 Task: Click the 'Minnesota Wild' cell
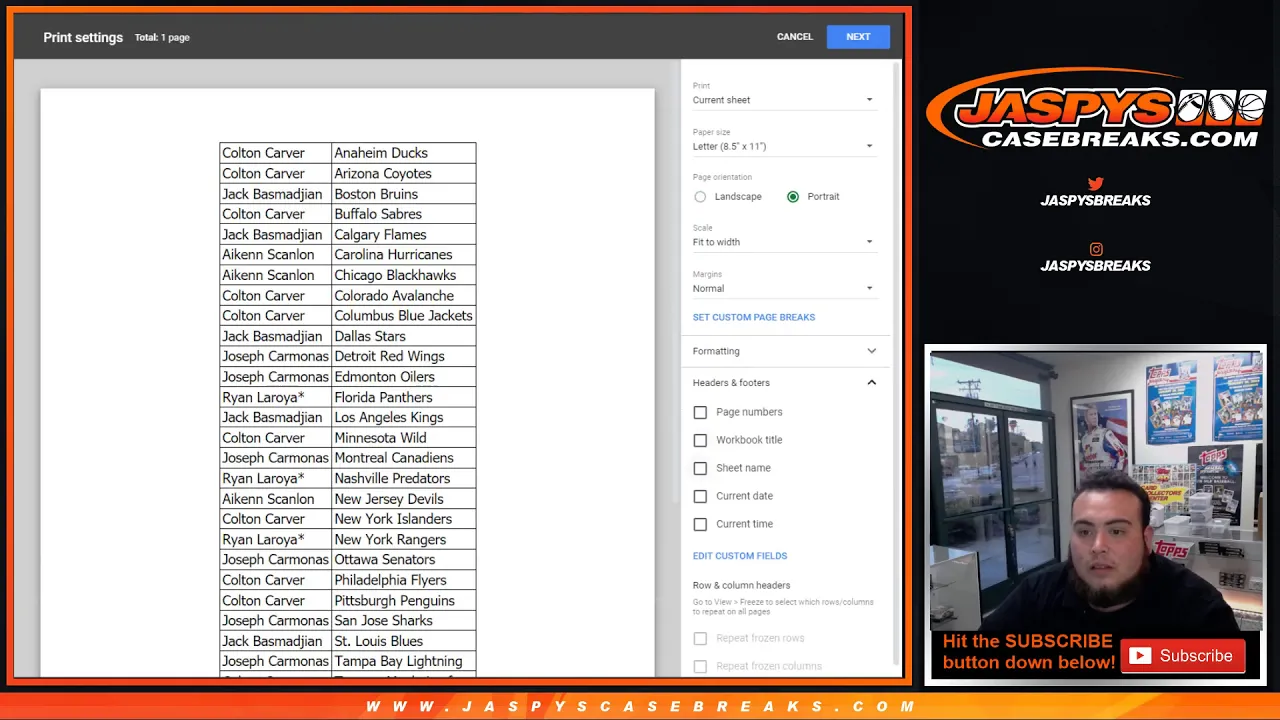404,438
